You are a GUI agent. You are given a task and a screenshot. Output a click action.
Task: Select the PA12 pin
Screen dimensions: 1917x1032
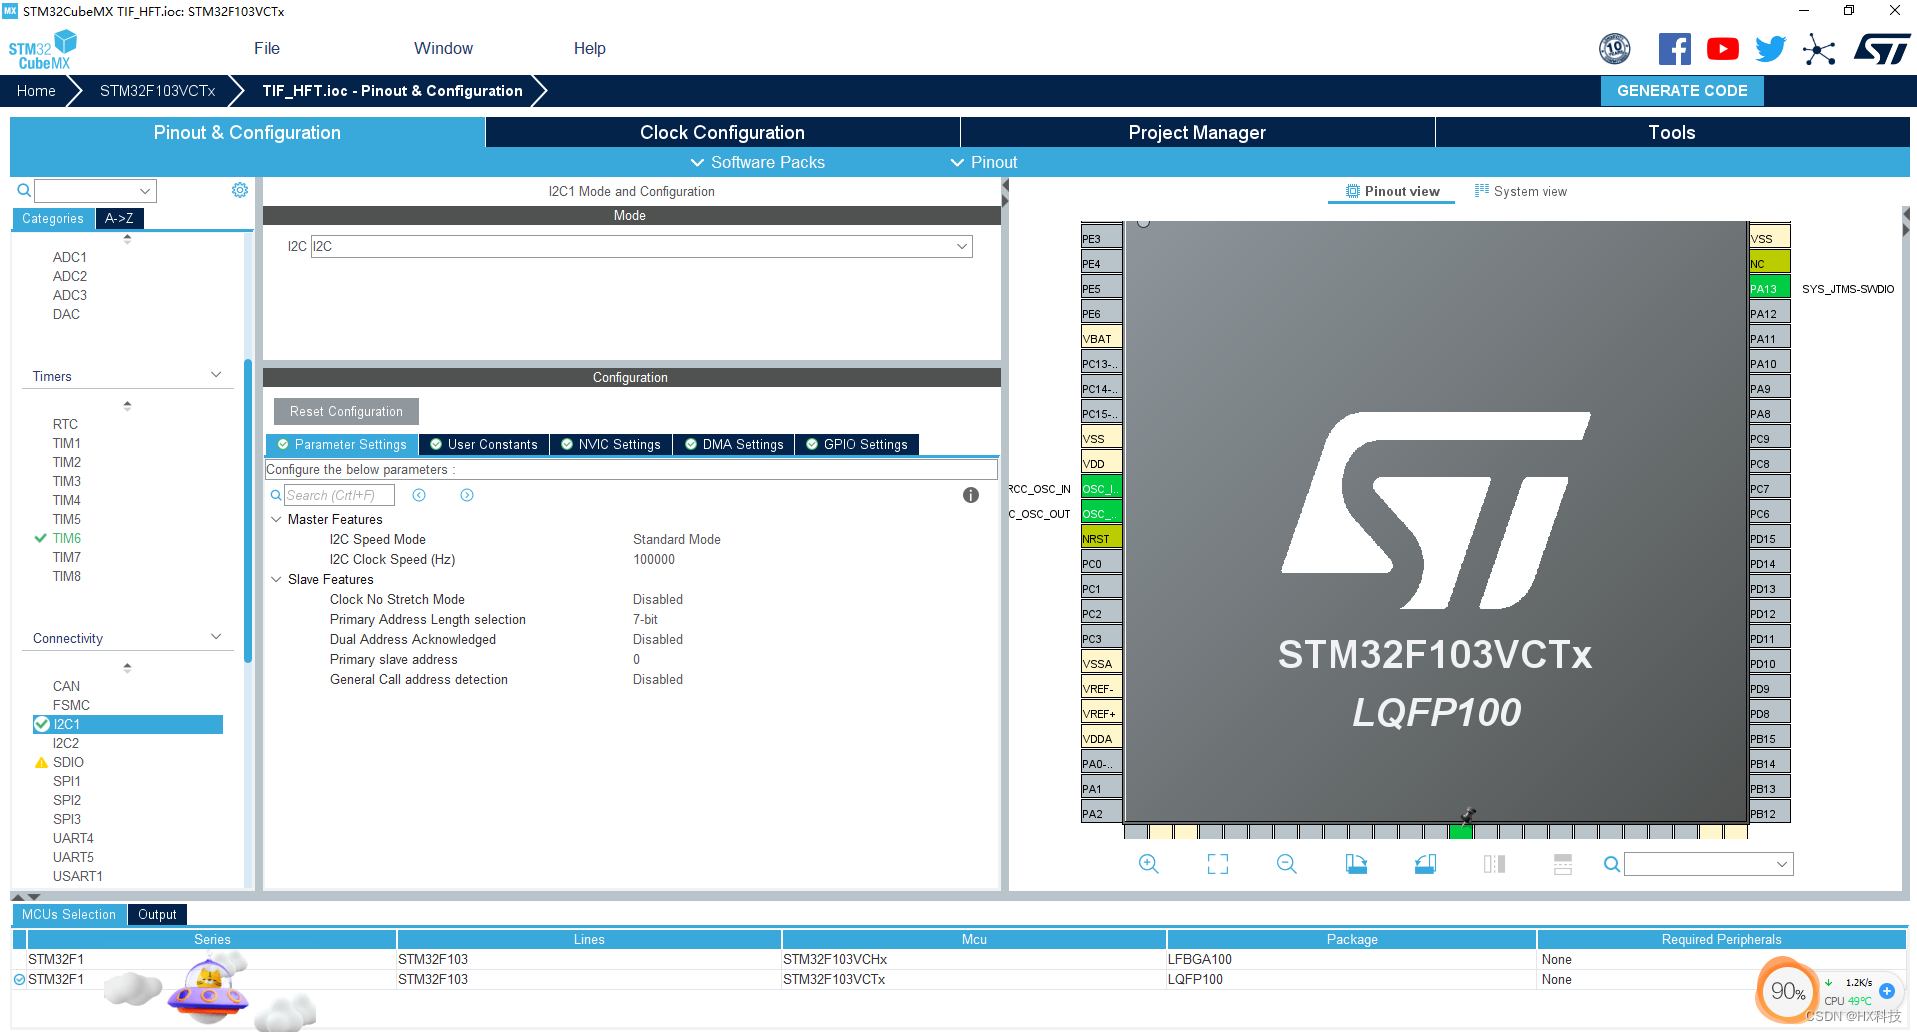(x=1769, y=313)
